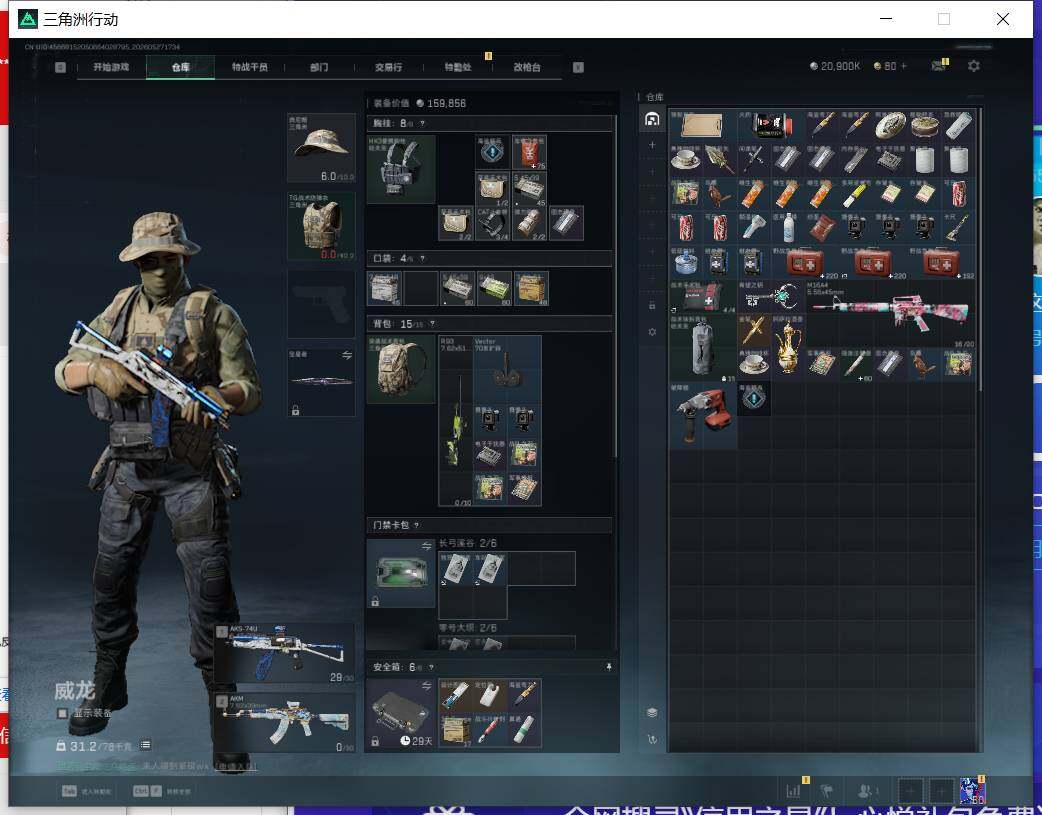Show help for 口袋 pocket capacity
Screen dimensions: 1042x815
click(422, 258)
